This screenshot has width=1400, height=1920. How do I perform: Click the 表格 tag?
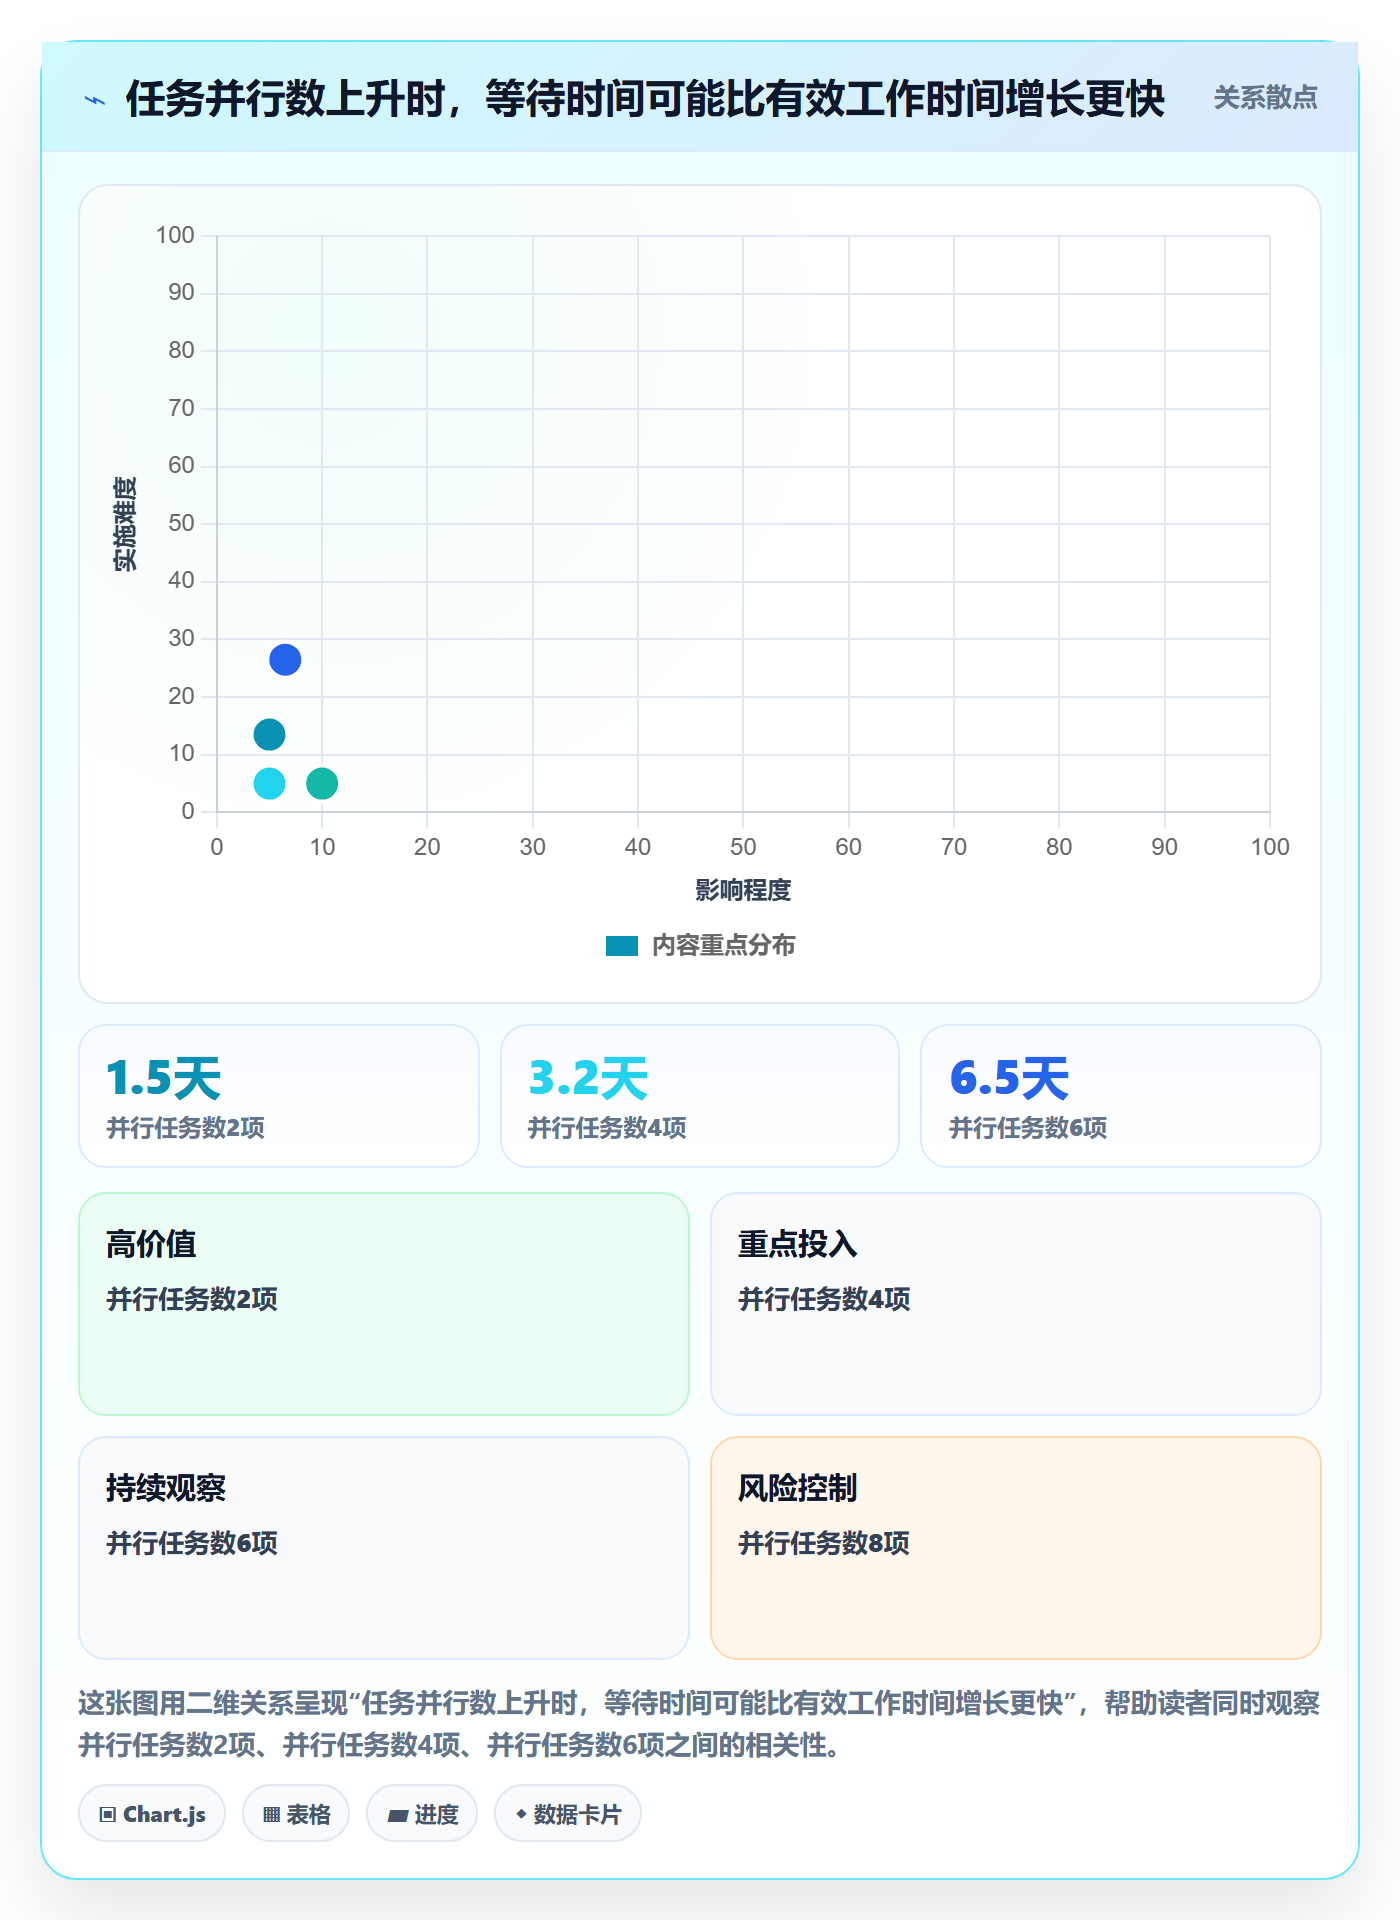[x=296, y=1814]
